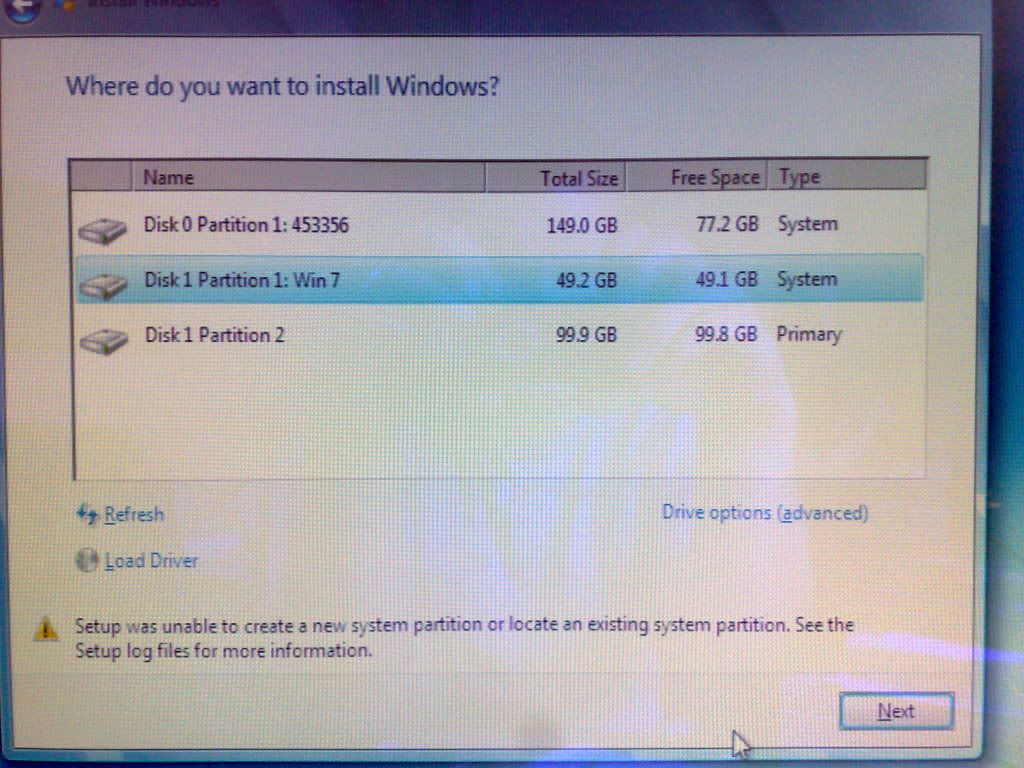Click the 49.2 GB total size value
Image resolution: width=1024 pixels, height=768 pixels.
[x=586, y=281]
